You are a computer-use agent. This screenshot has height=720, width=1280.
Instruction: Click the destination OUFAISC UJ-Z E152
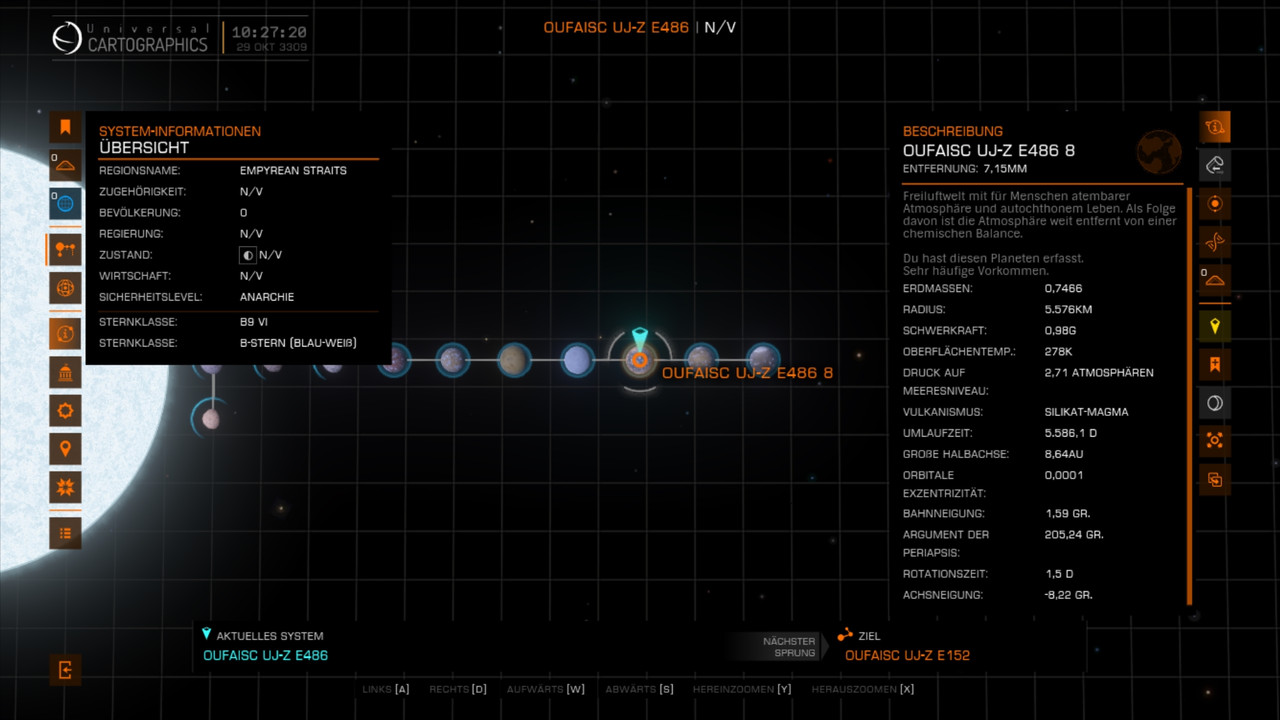(x=907, y=656)
